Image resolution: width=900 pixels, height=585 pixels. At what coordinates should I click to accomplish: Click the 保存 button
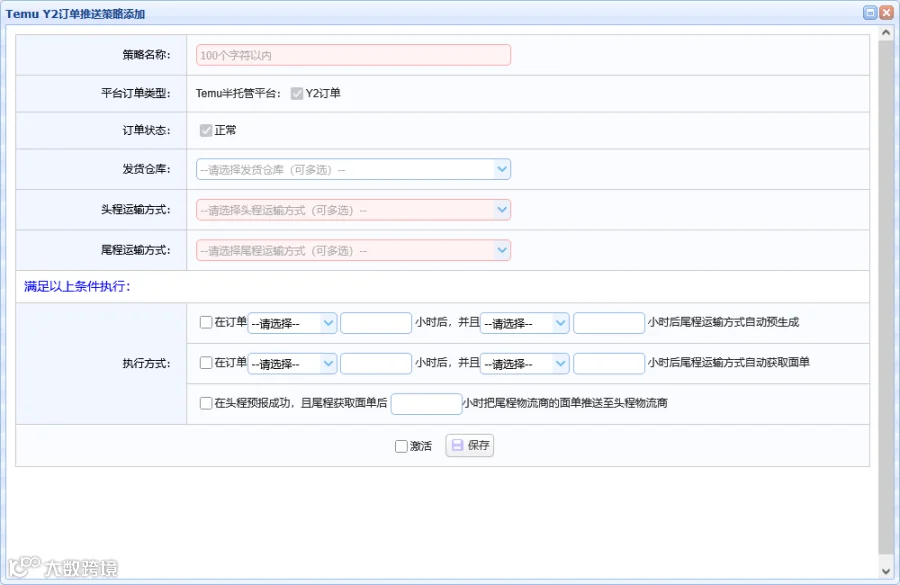click(470, 445)
